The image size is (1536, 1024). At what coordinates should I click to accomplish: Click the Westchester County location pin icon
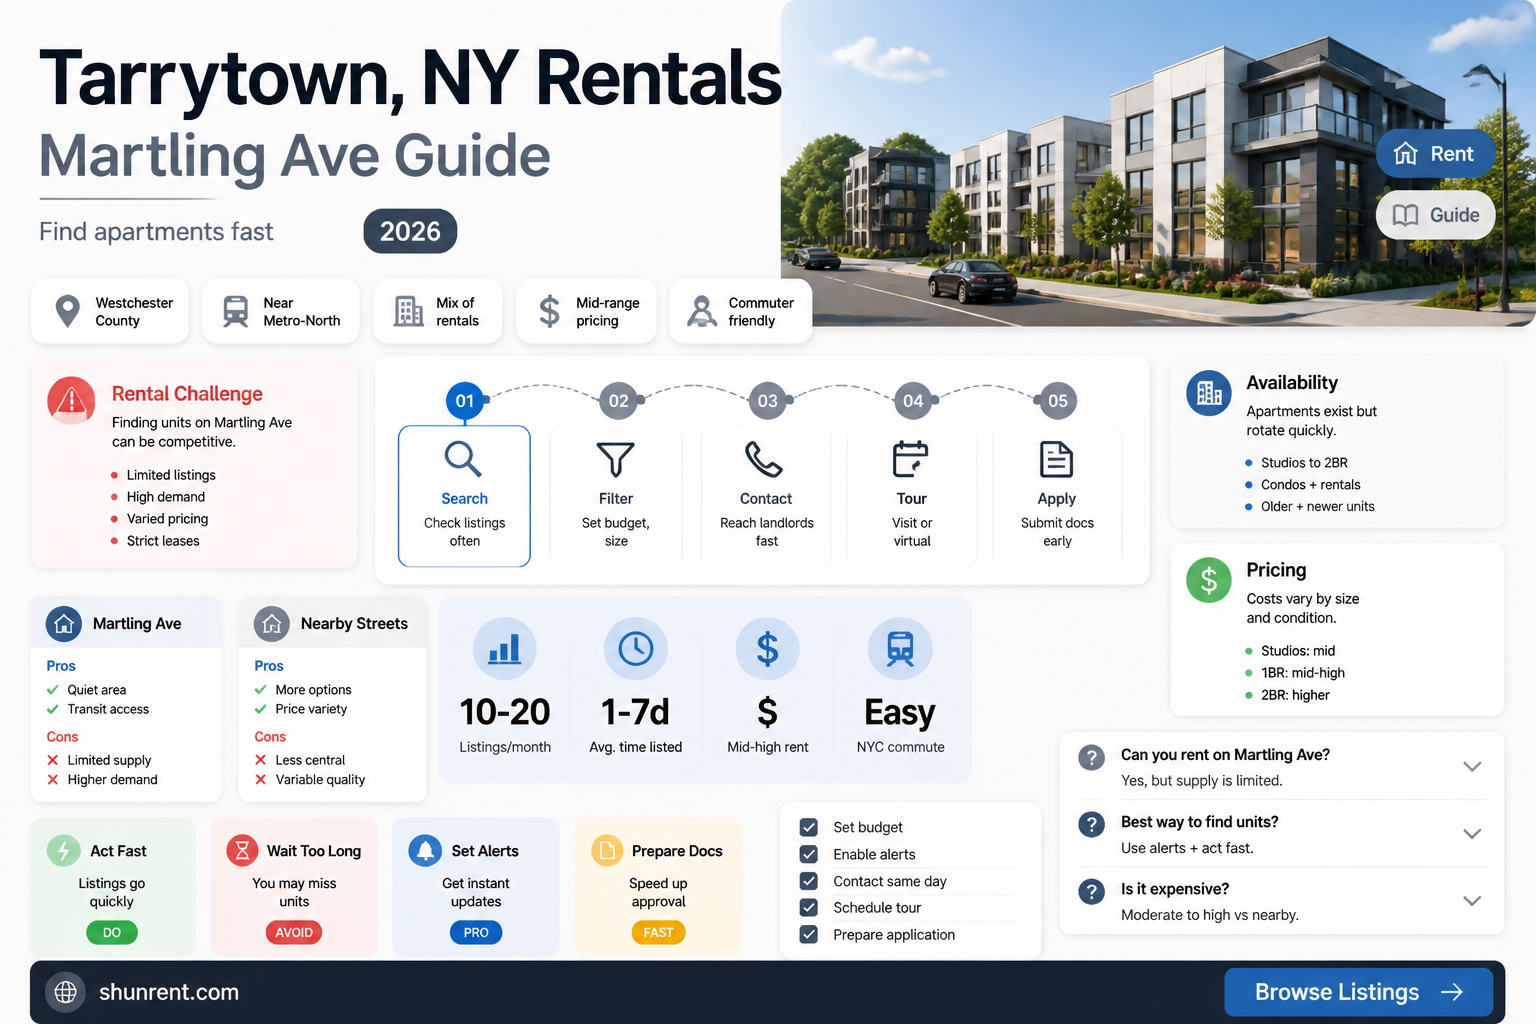67,311
